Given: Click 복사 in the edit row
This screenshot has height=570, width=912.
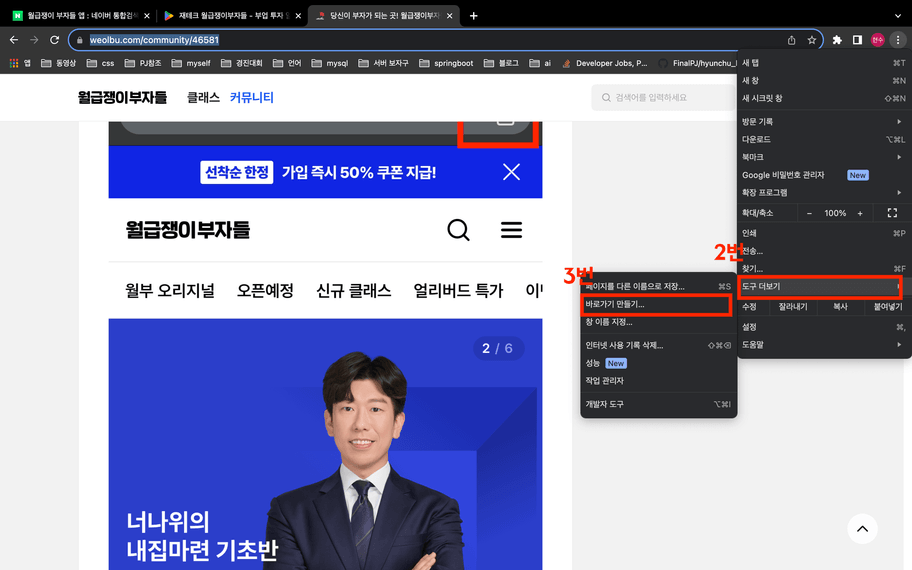Looking at the screenshot, I should 840,307.
